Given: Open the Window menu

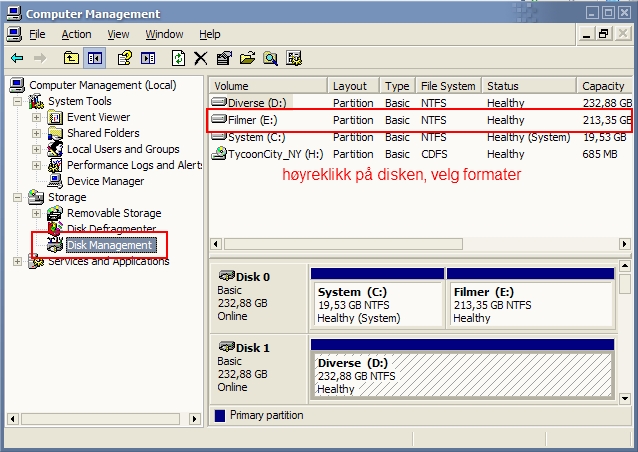Looking at the screenshot, I should pyautogui.click(x=164, y=35).
